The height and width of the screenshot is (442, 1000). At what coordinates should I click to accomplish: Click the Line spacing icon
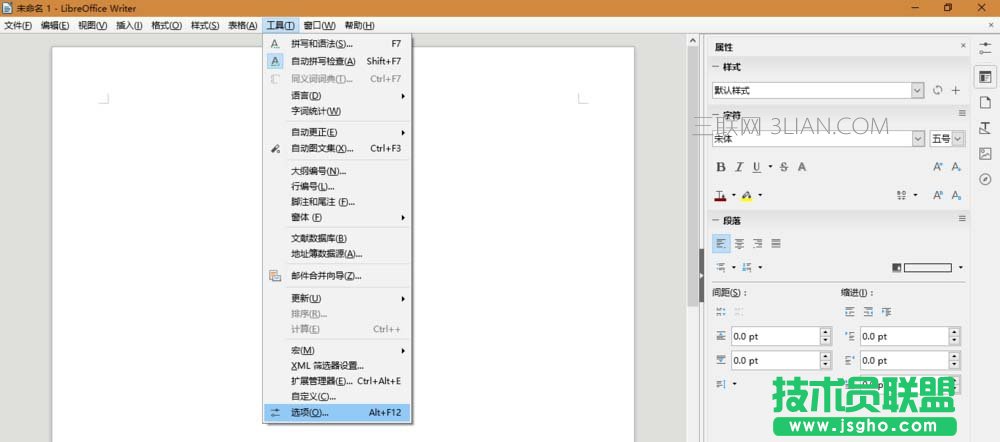[x=721, y=384]
